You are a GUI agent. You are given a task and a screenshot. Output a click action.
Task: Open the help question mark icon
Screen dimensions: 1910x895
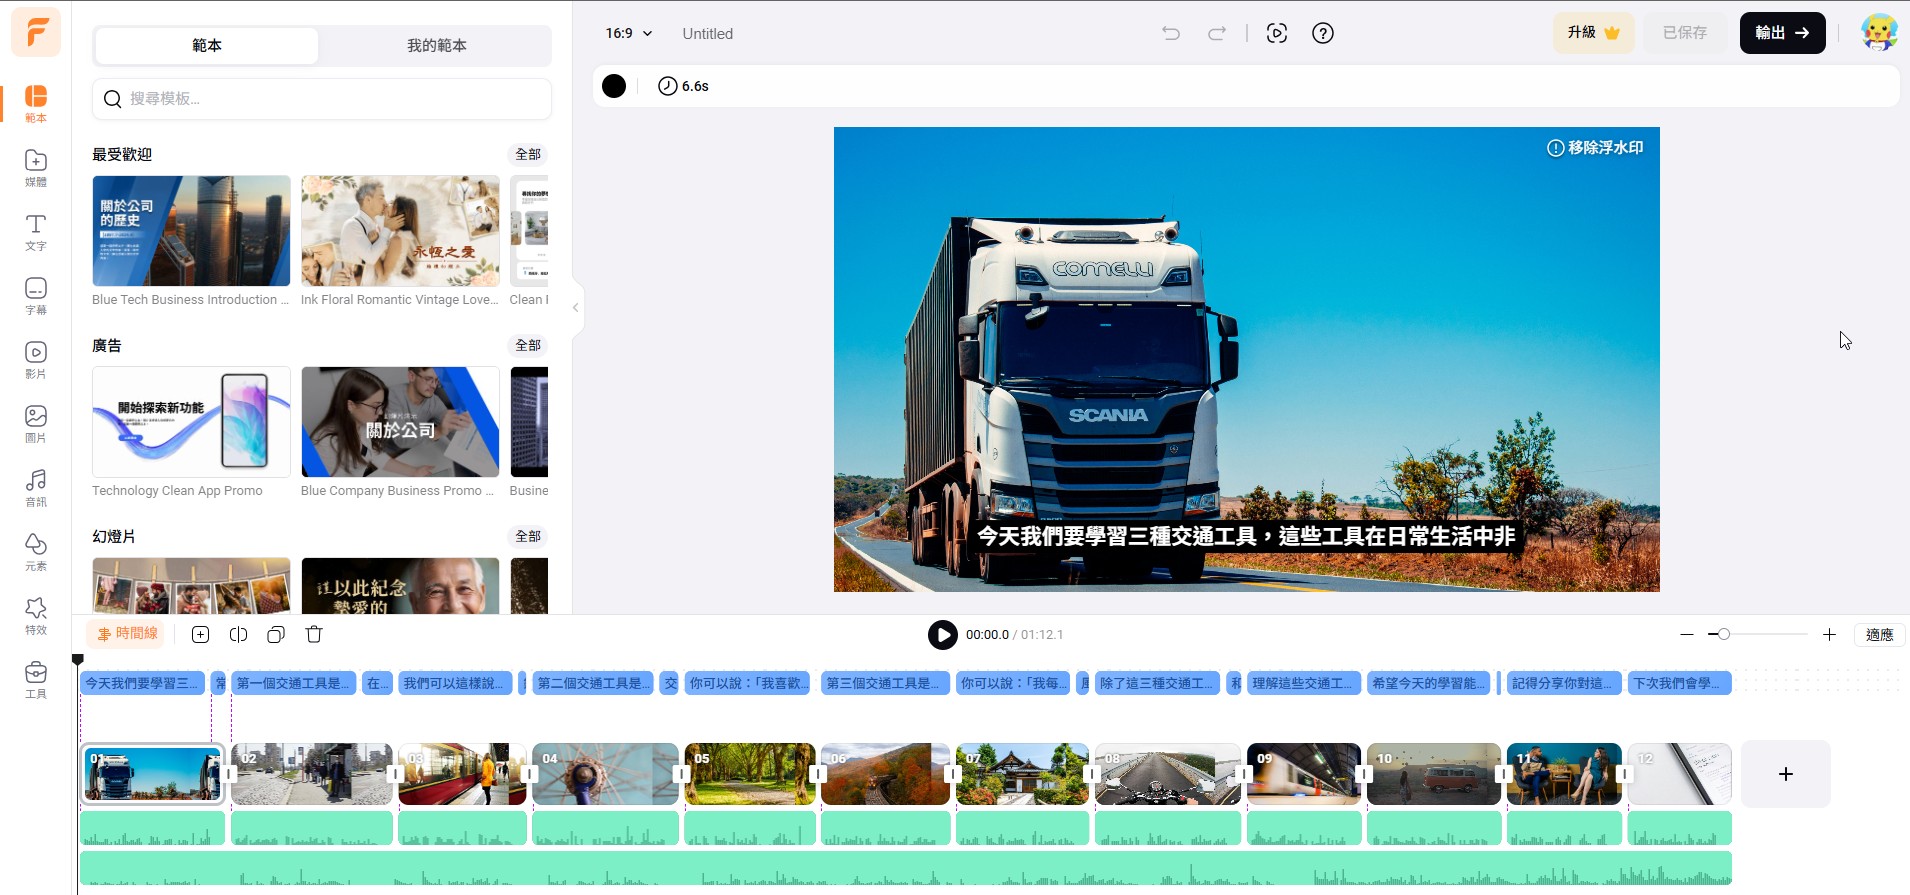coord(1322,33)
